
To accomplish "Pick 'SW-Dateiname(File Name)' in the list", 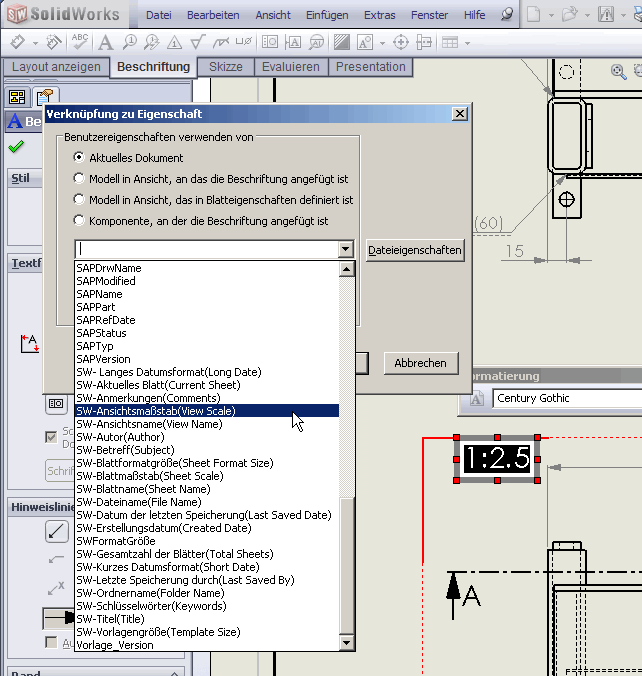I will pos(138,502).
